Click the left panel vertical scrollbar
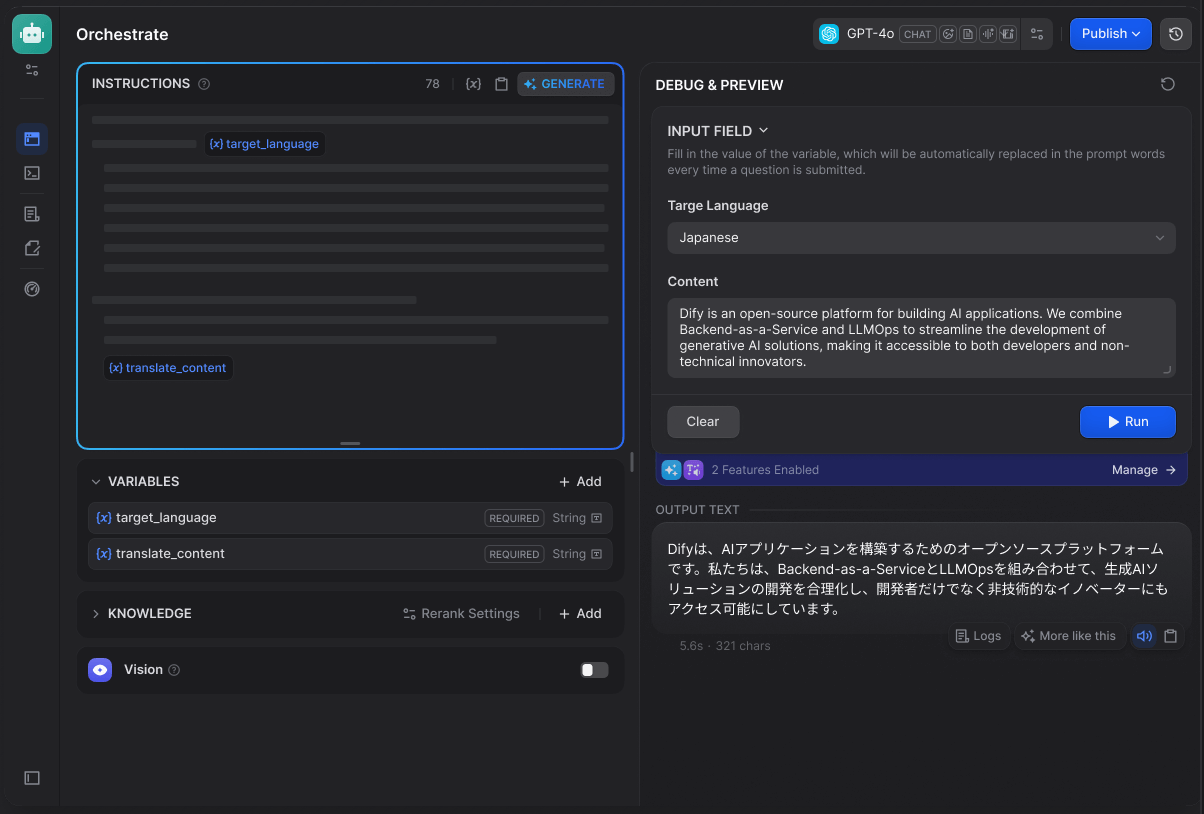 631,462
